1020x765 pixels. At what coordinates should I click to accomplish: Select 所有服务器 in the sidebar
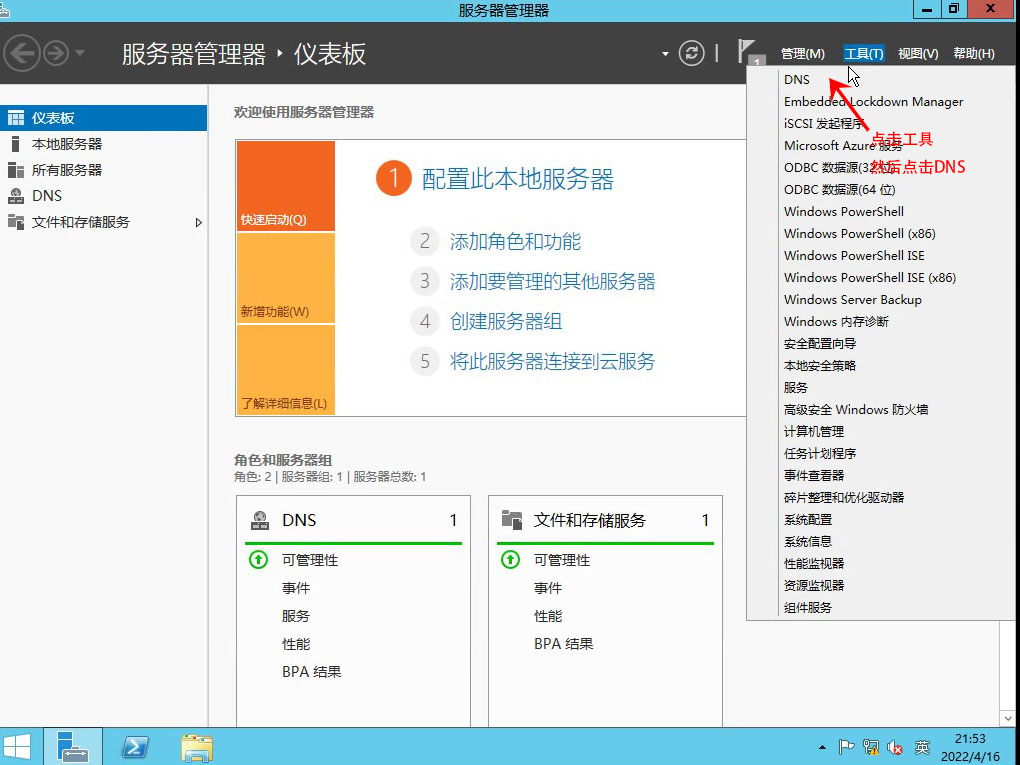(103, 170)
